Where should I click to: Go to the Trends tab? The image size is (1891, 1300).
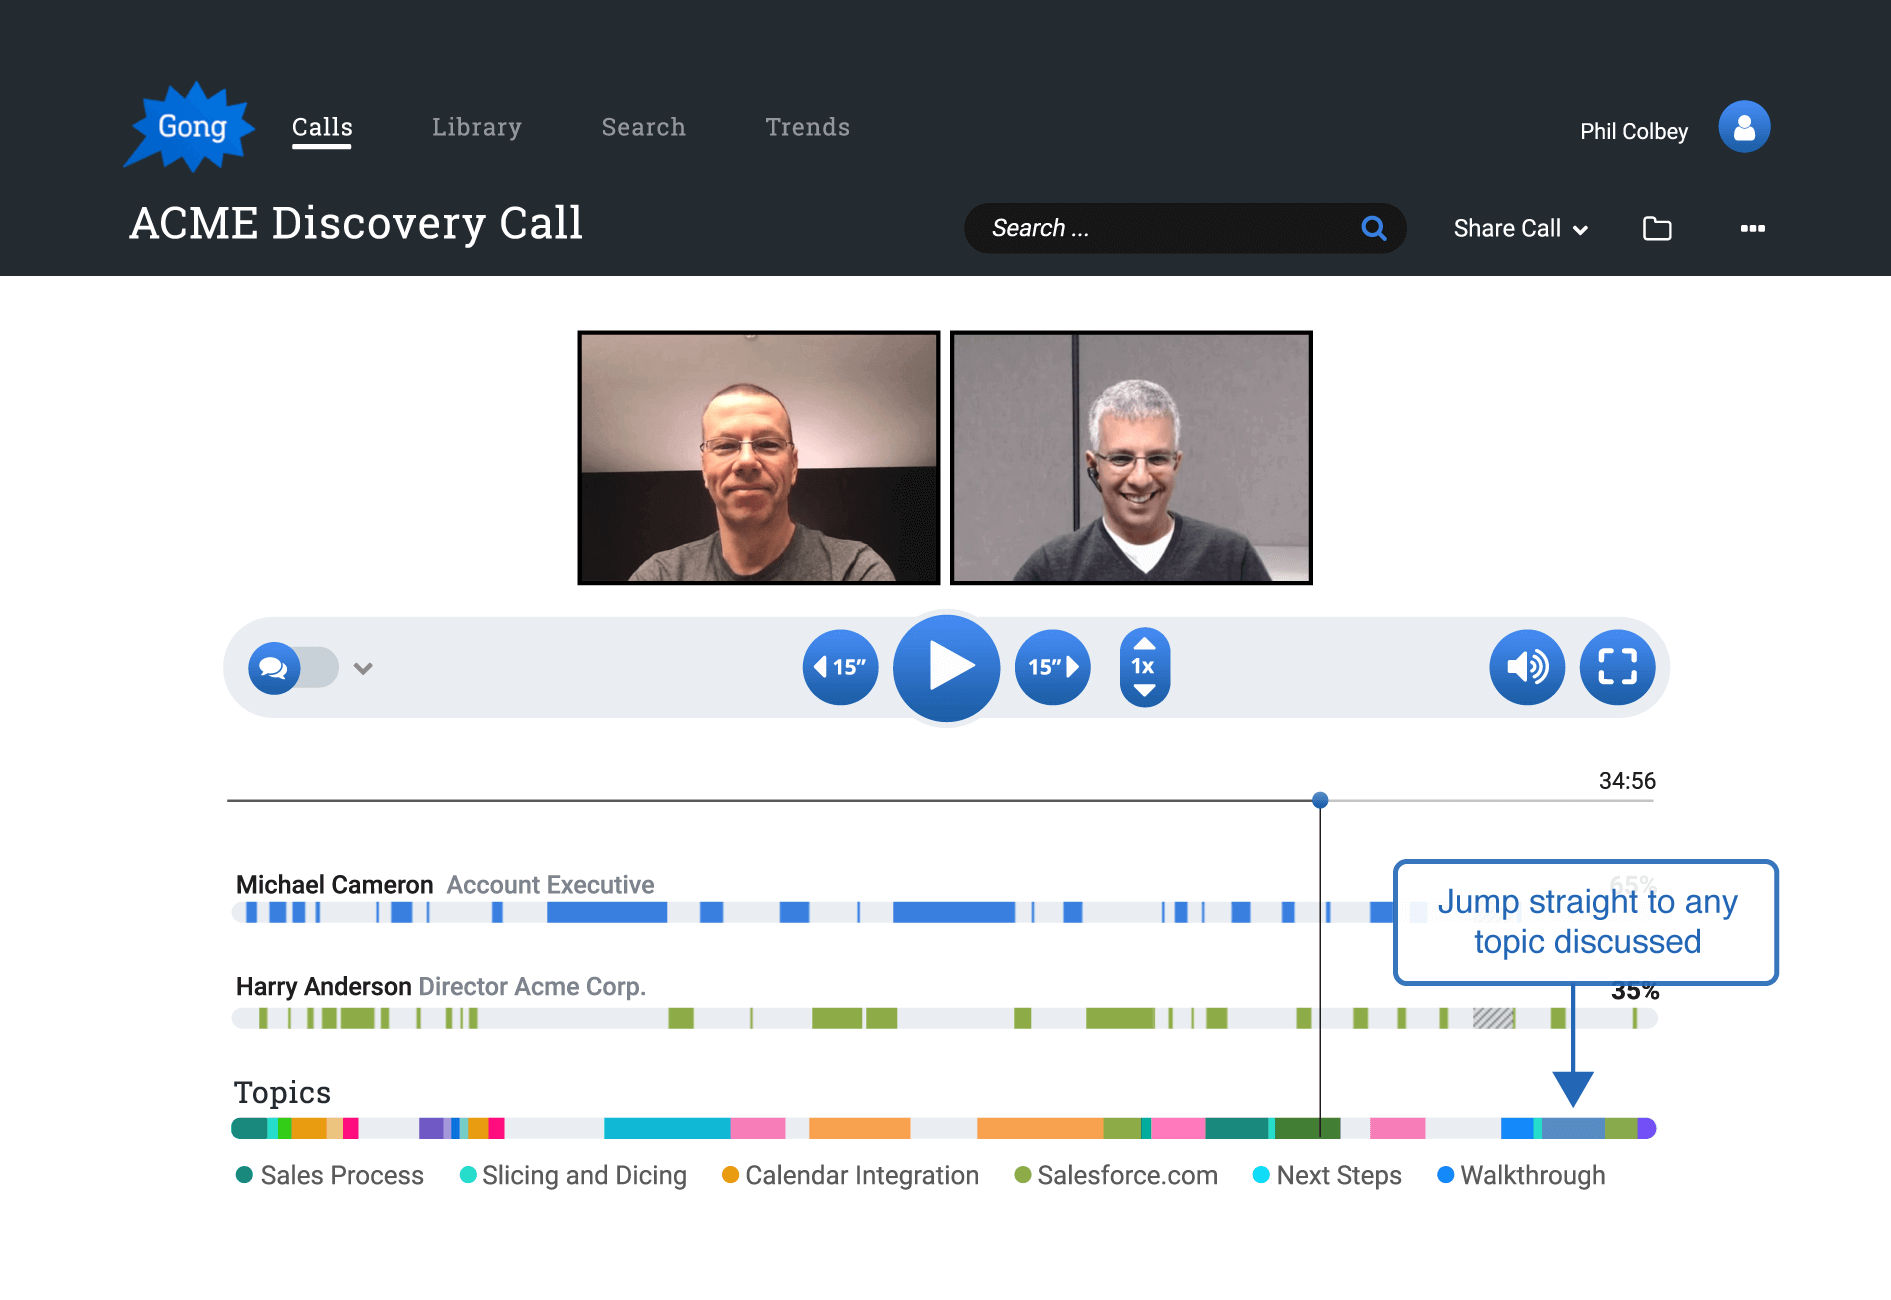point(808,127)
